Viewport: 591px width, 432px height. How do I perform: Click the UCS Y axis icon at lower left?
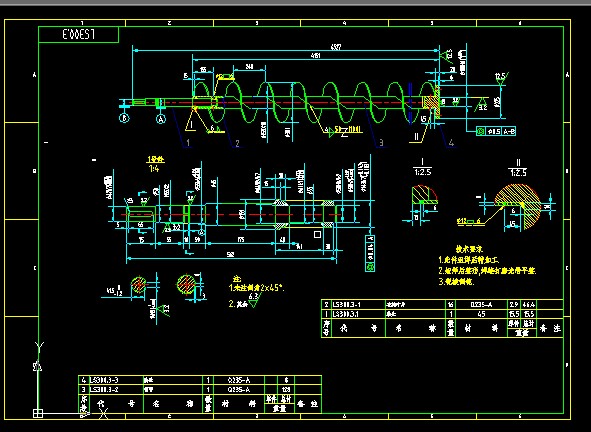(39, 347)
